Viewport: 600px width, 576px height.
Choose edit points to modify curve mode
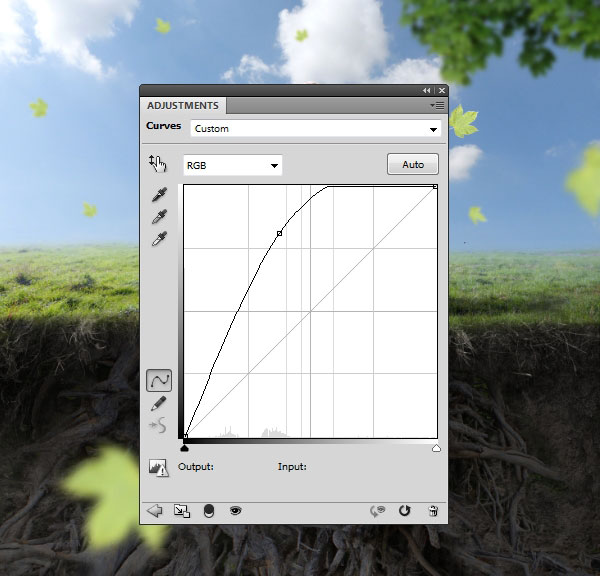point(159,380)
